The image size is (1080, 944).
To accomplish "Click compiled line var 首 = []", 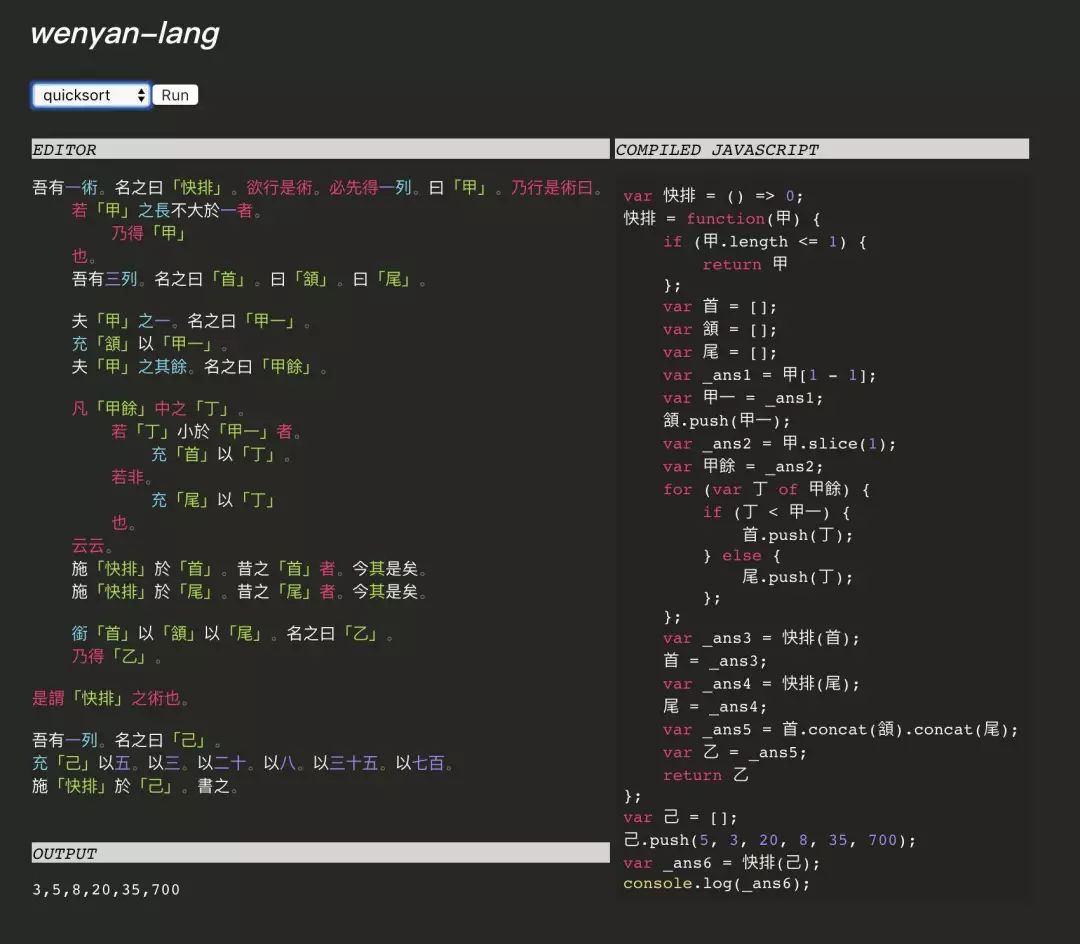I will click(x=720, y=306).
